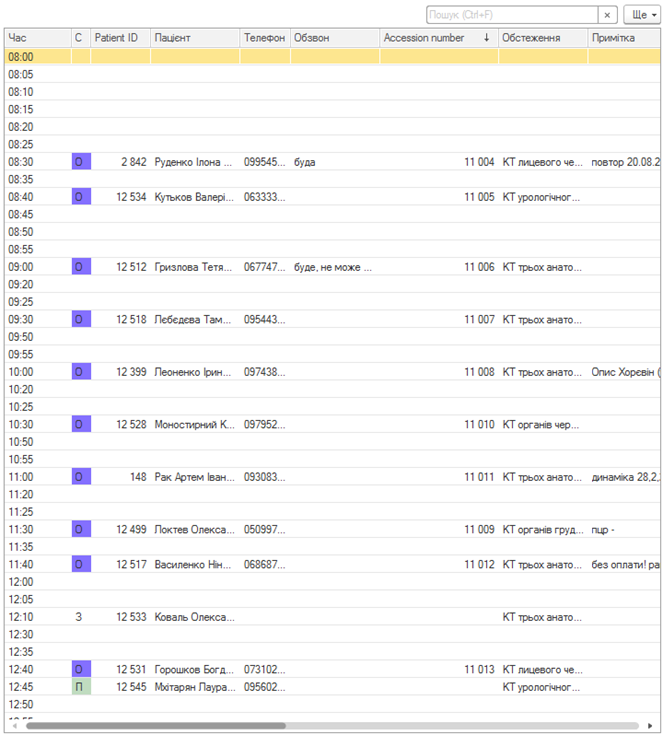Select patient Леоненко Ірина row name
The width and height of the screenshot is (663, 735).
tap(194, 372)
